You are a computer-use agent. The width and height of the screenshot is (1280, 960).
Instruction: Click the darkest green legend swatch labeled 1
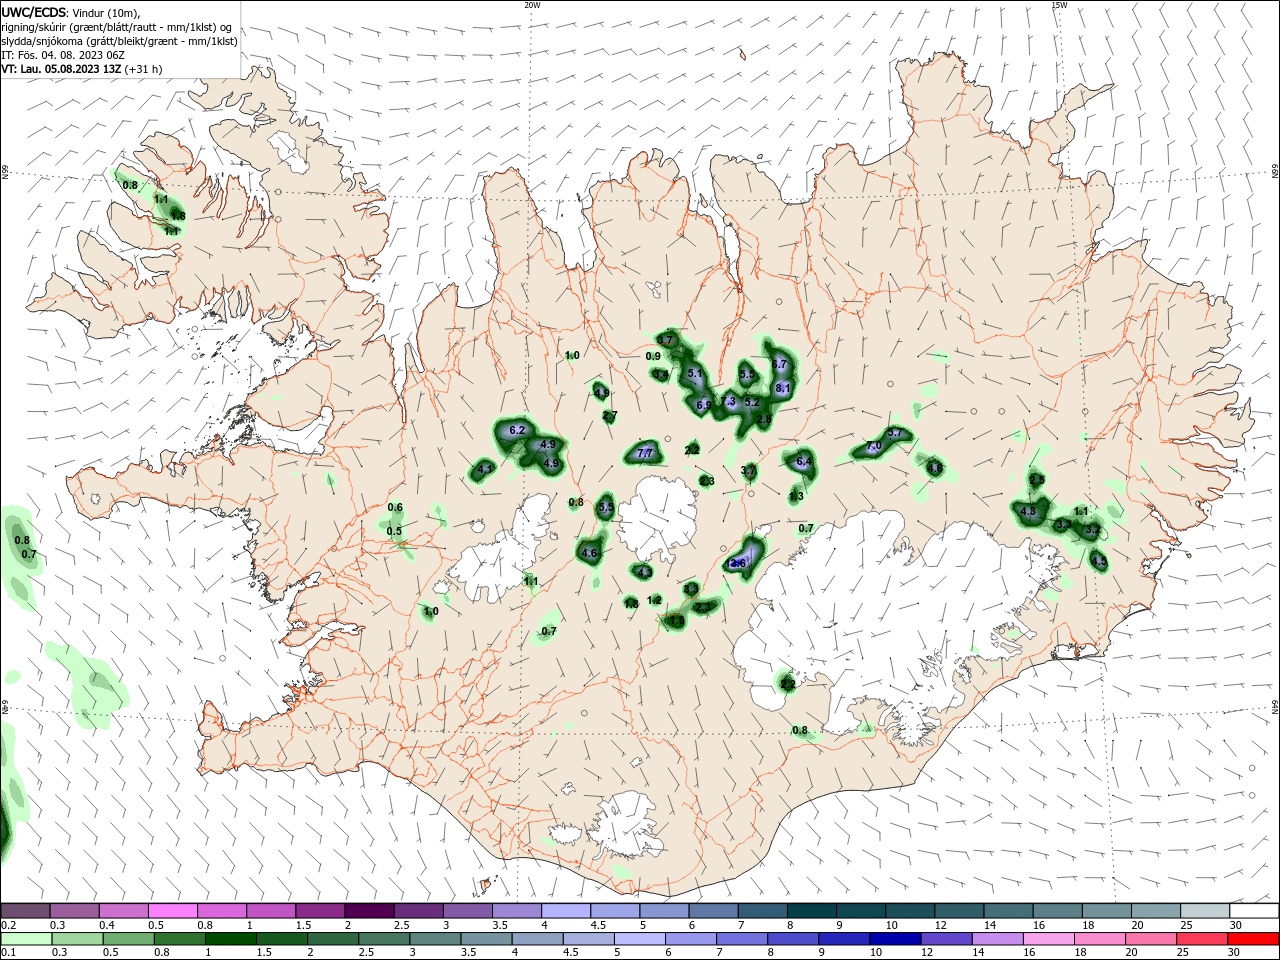coord(230,939)
